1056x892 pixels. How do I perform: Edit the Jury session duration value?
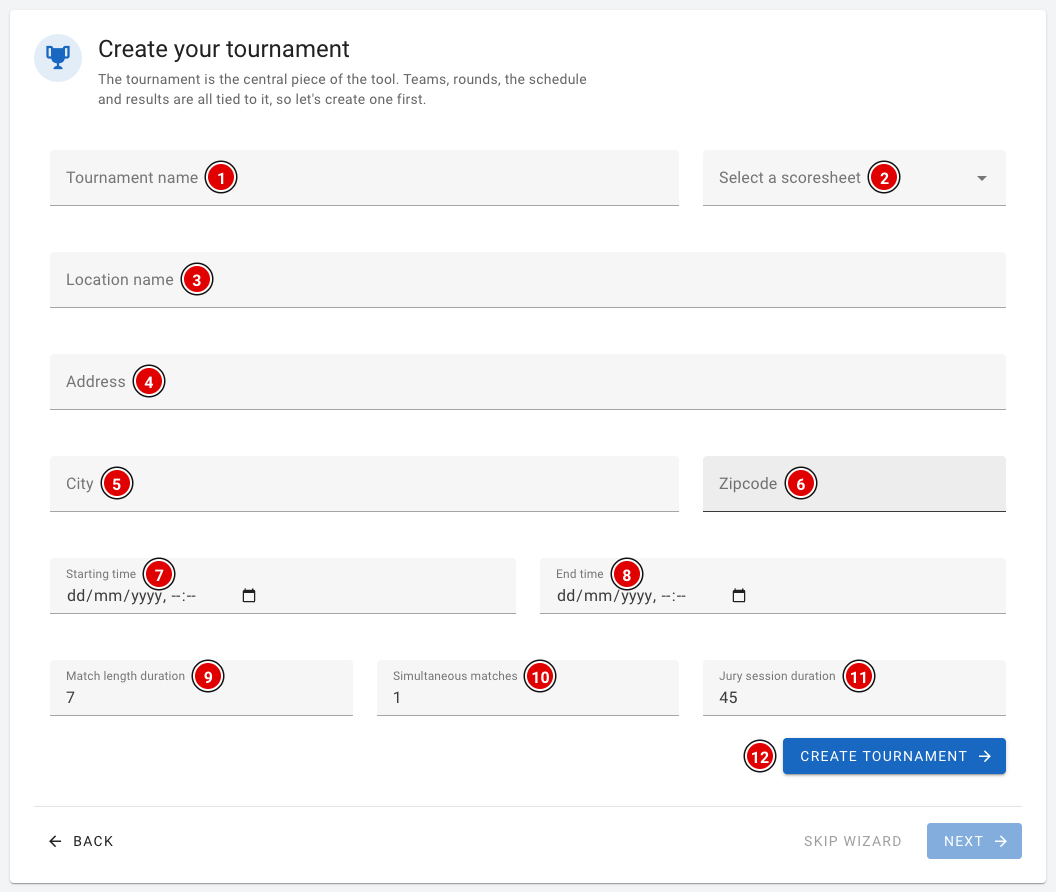pyautogui.click(x=855, y=688)
